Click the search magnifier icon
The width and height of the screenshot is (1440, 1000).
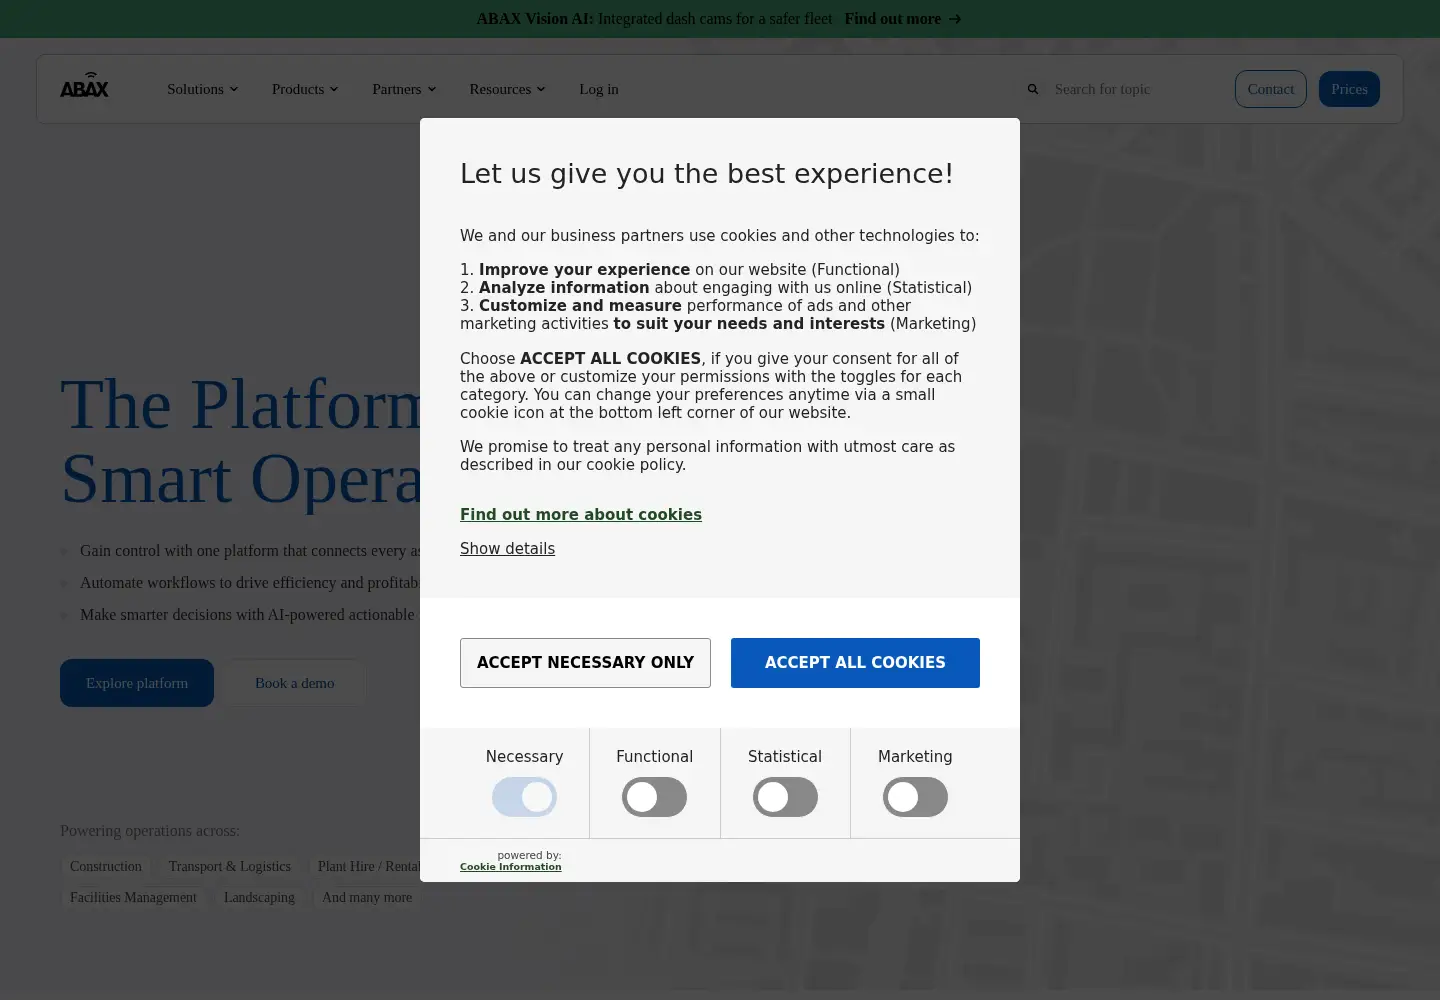pyautogui.click(x=1033, y=89)
